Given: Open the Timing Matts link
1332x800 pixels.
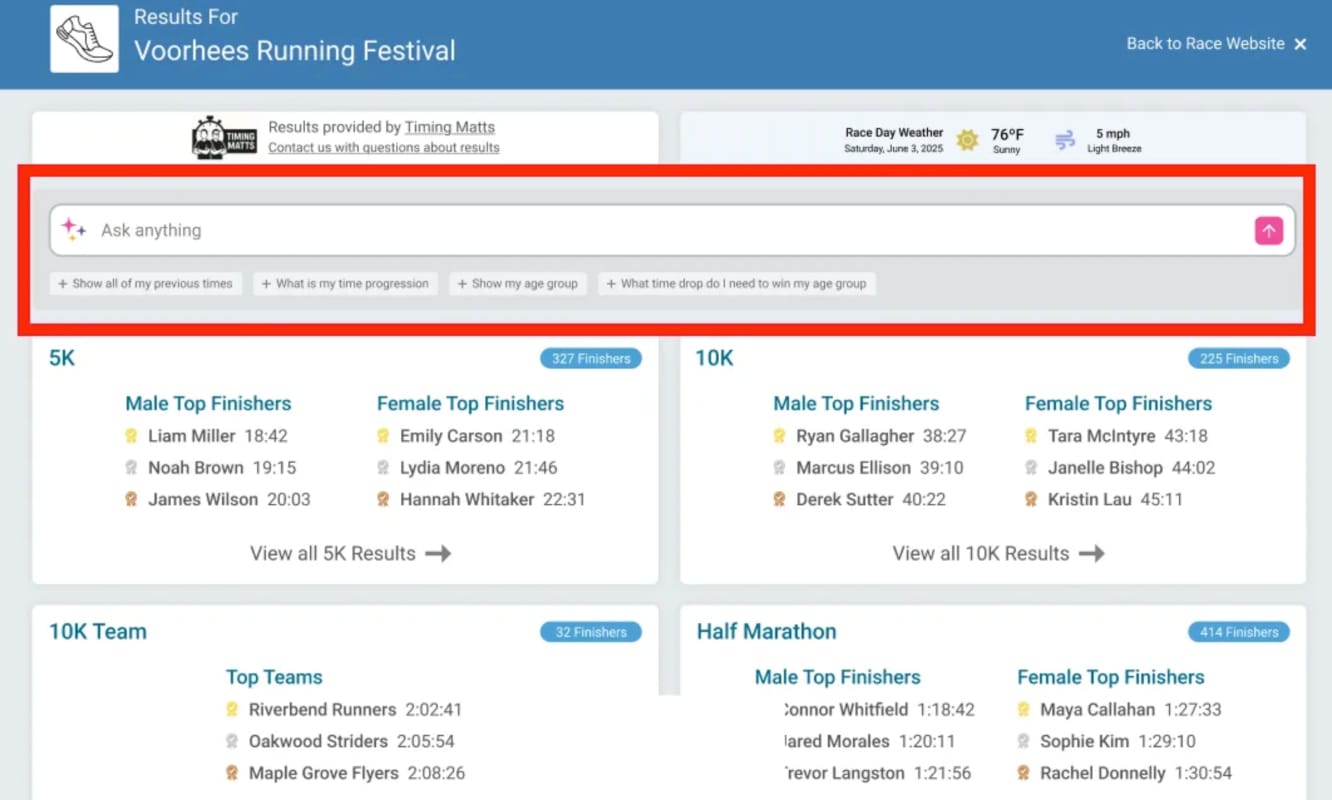Looking at the screenshot, I should coord(450,127).
